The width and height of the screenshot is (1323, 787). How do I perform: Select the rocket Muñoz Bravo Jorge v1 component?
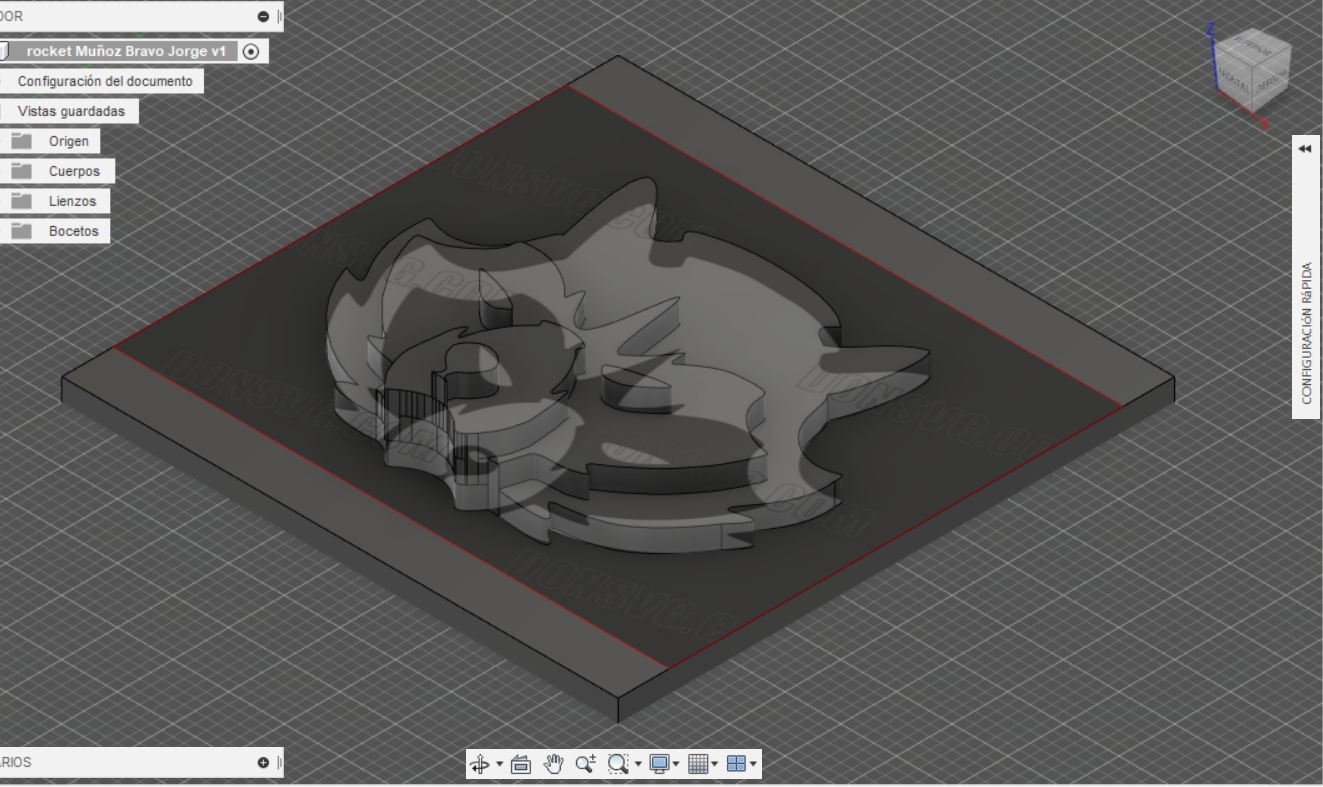tap(126, 51)
